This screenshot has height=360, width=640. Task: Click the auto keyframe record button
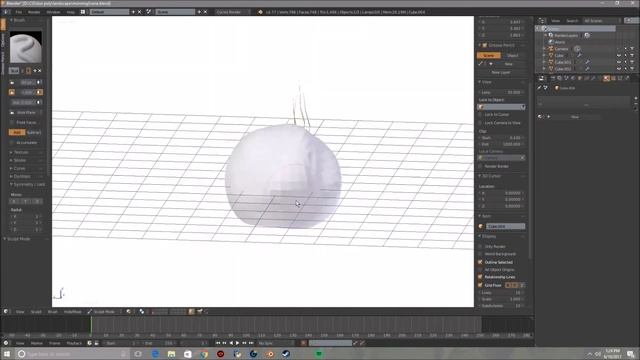point(303,343)
